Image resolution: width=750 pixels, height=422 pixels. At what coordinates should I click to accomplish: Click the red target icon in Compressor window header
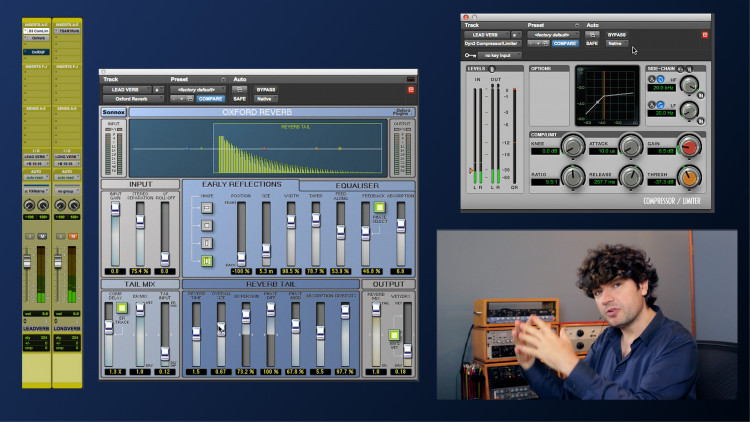point(705,35)
